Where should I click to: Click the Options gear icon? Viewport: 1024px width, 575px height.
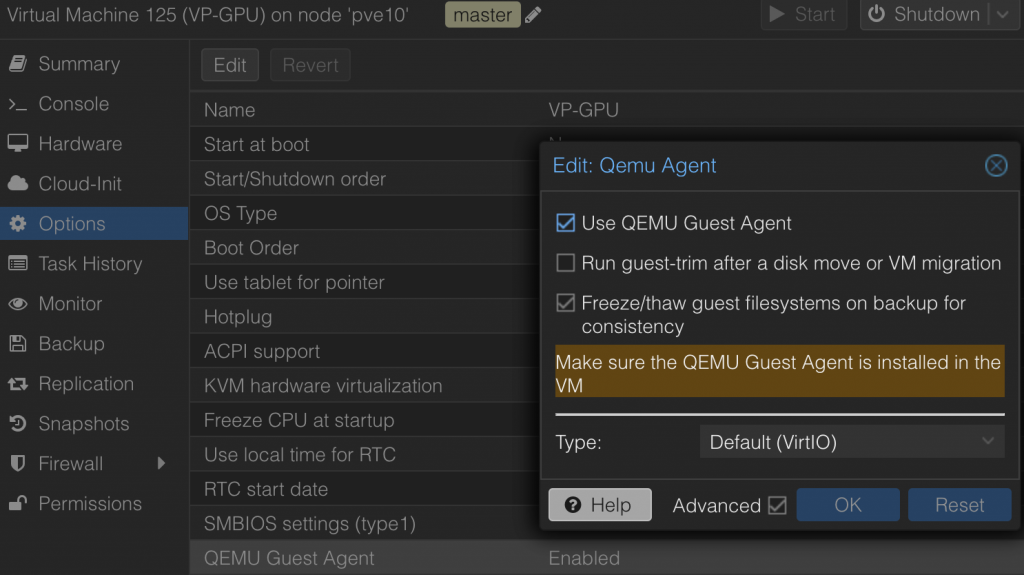coord(18,223)
